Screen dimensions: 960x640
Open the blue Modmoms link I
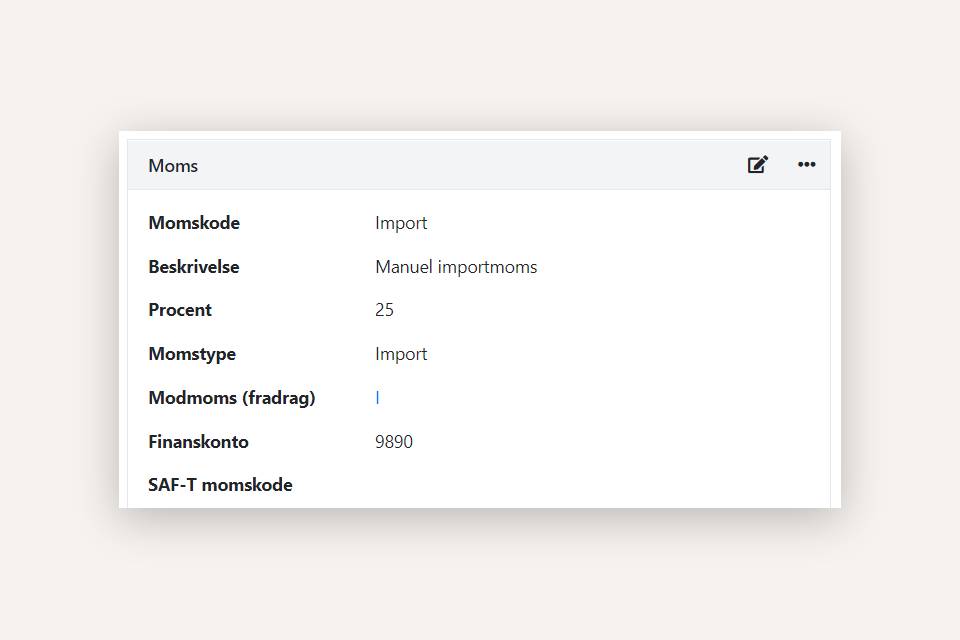pyautogui.click(x=377, y=398)
